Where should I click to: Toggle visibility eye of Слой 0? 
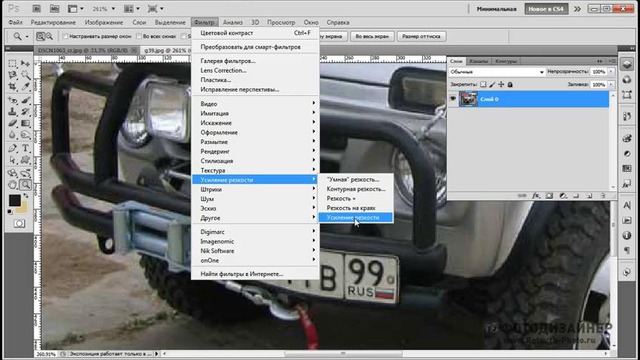point(453,99)
